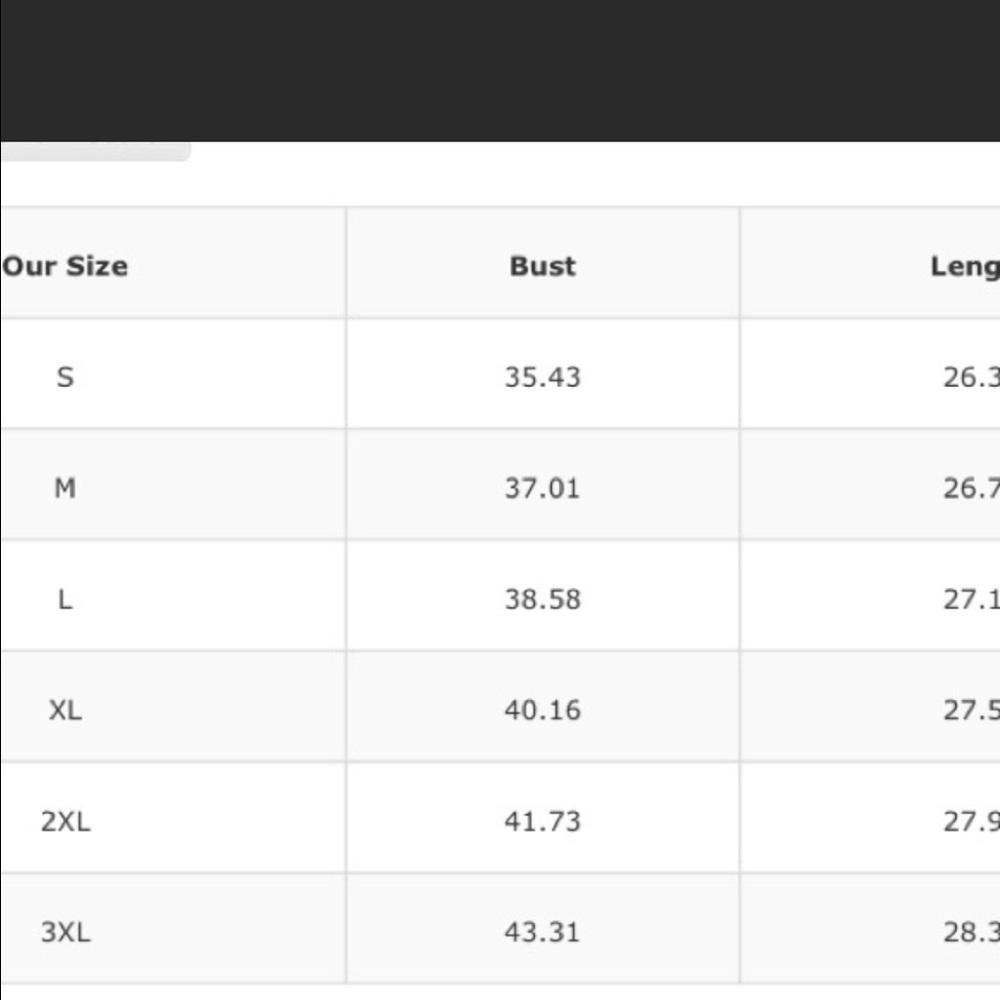Screen dimensions: 1000x1000
Task: Click the length value in the XL row
Action: pos(970,710)
